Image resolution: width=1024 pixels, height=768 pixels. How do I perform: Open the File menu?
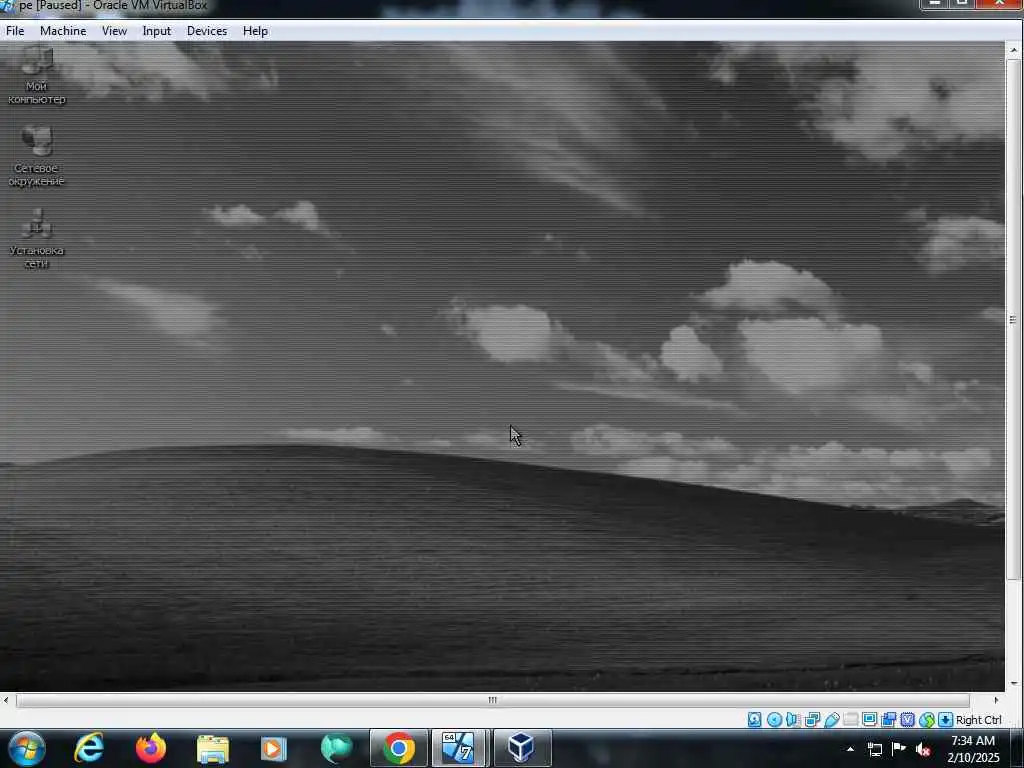[14, 31]
